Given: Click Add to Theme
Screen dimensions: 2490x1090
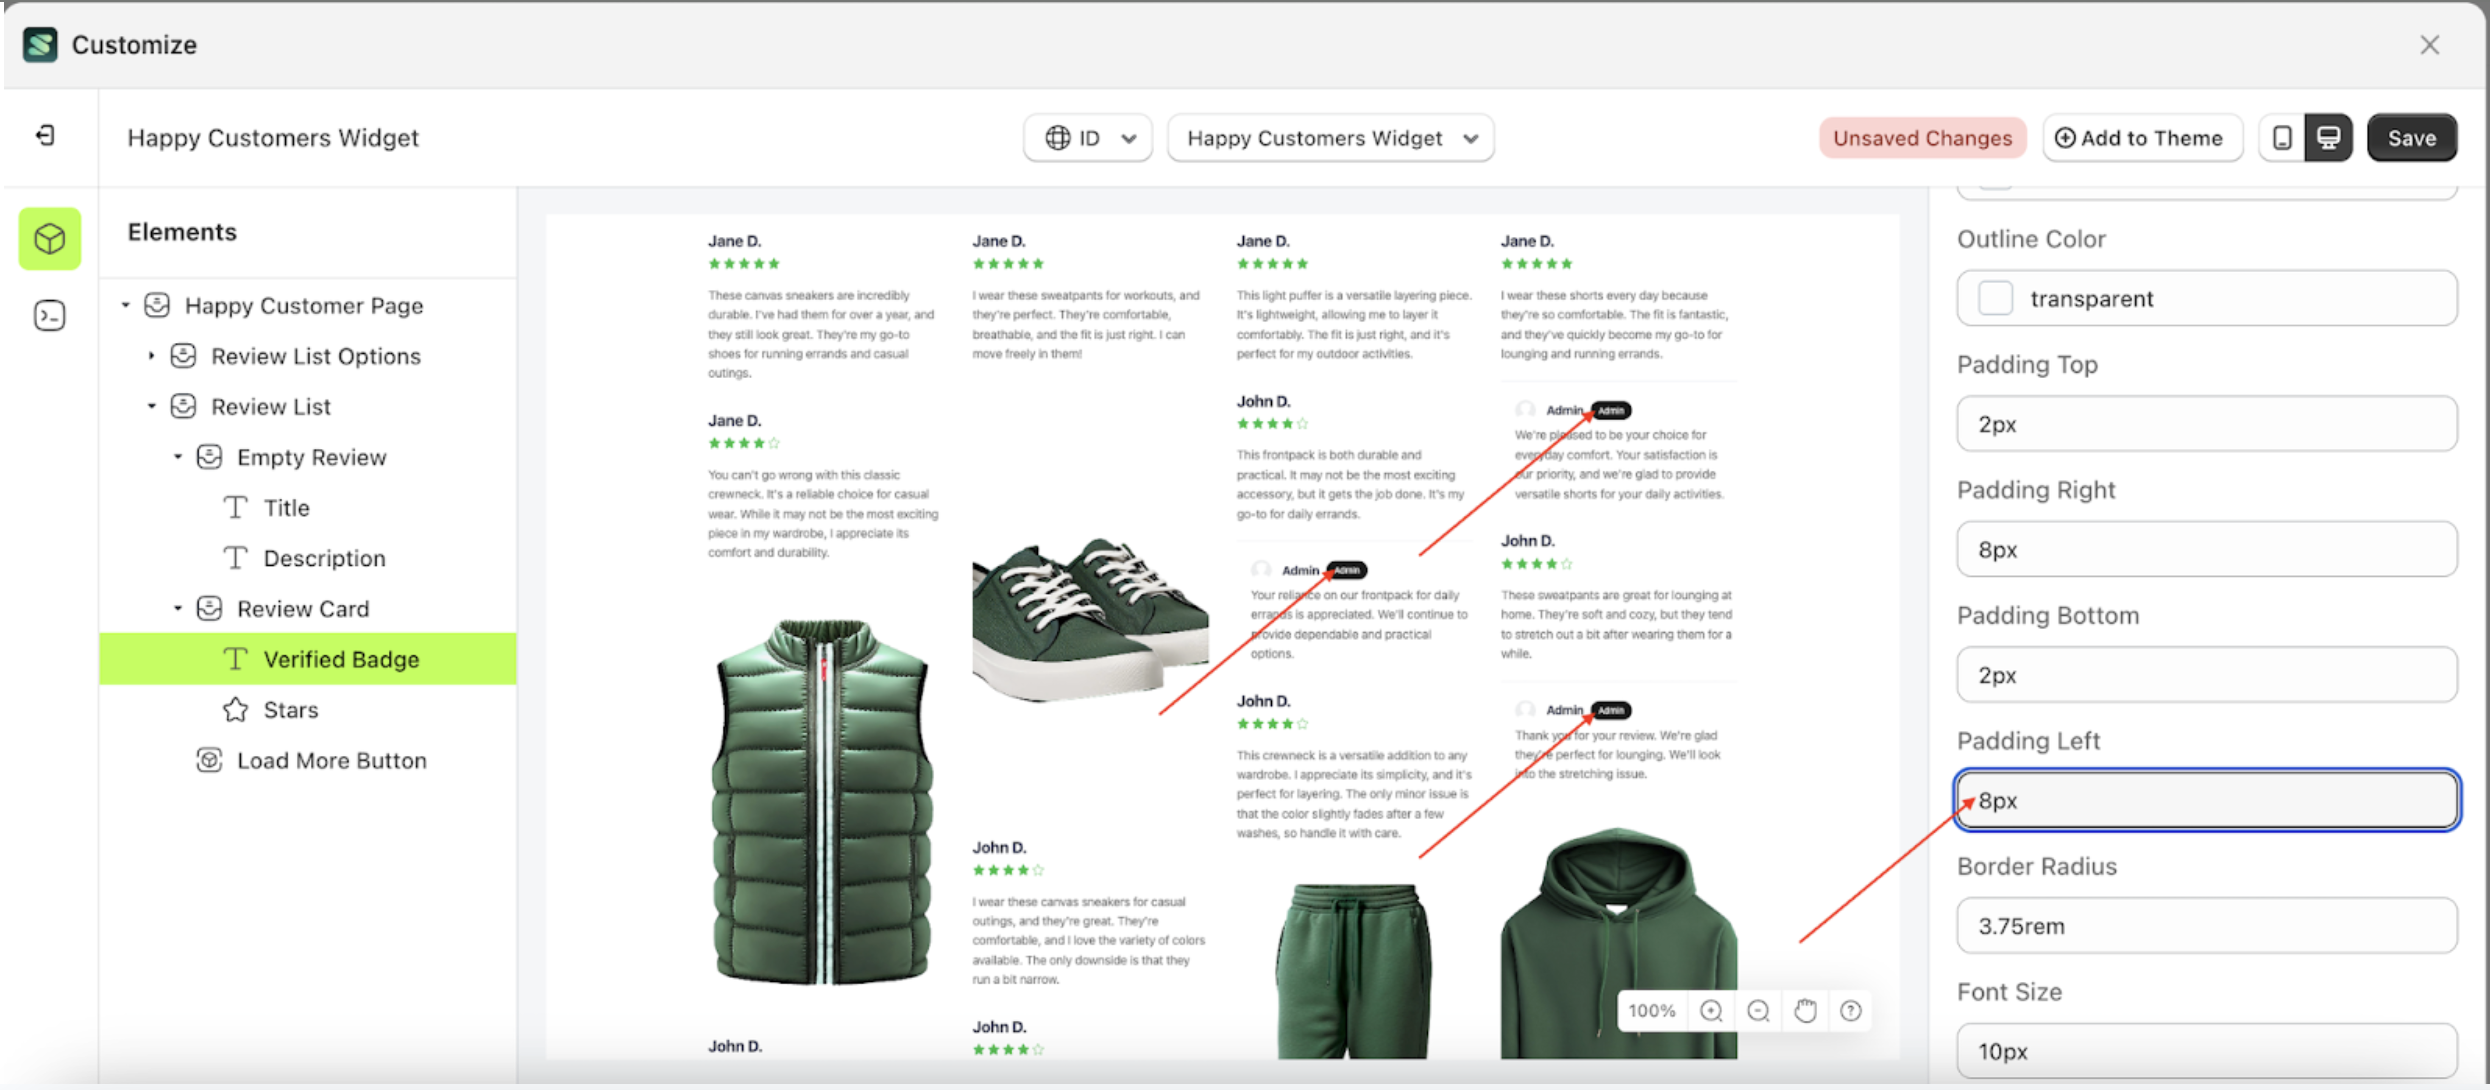Looking at the screenshot, I should point(2142,137).
